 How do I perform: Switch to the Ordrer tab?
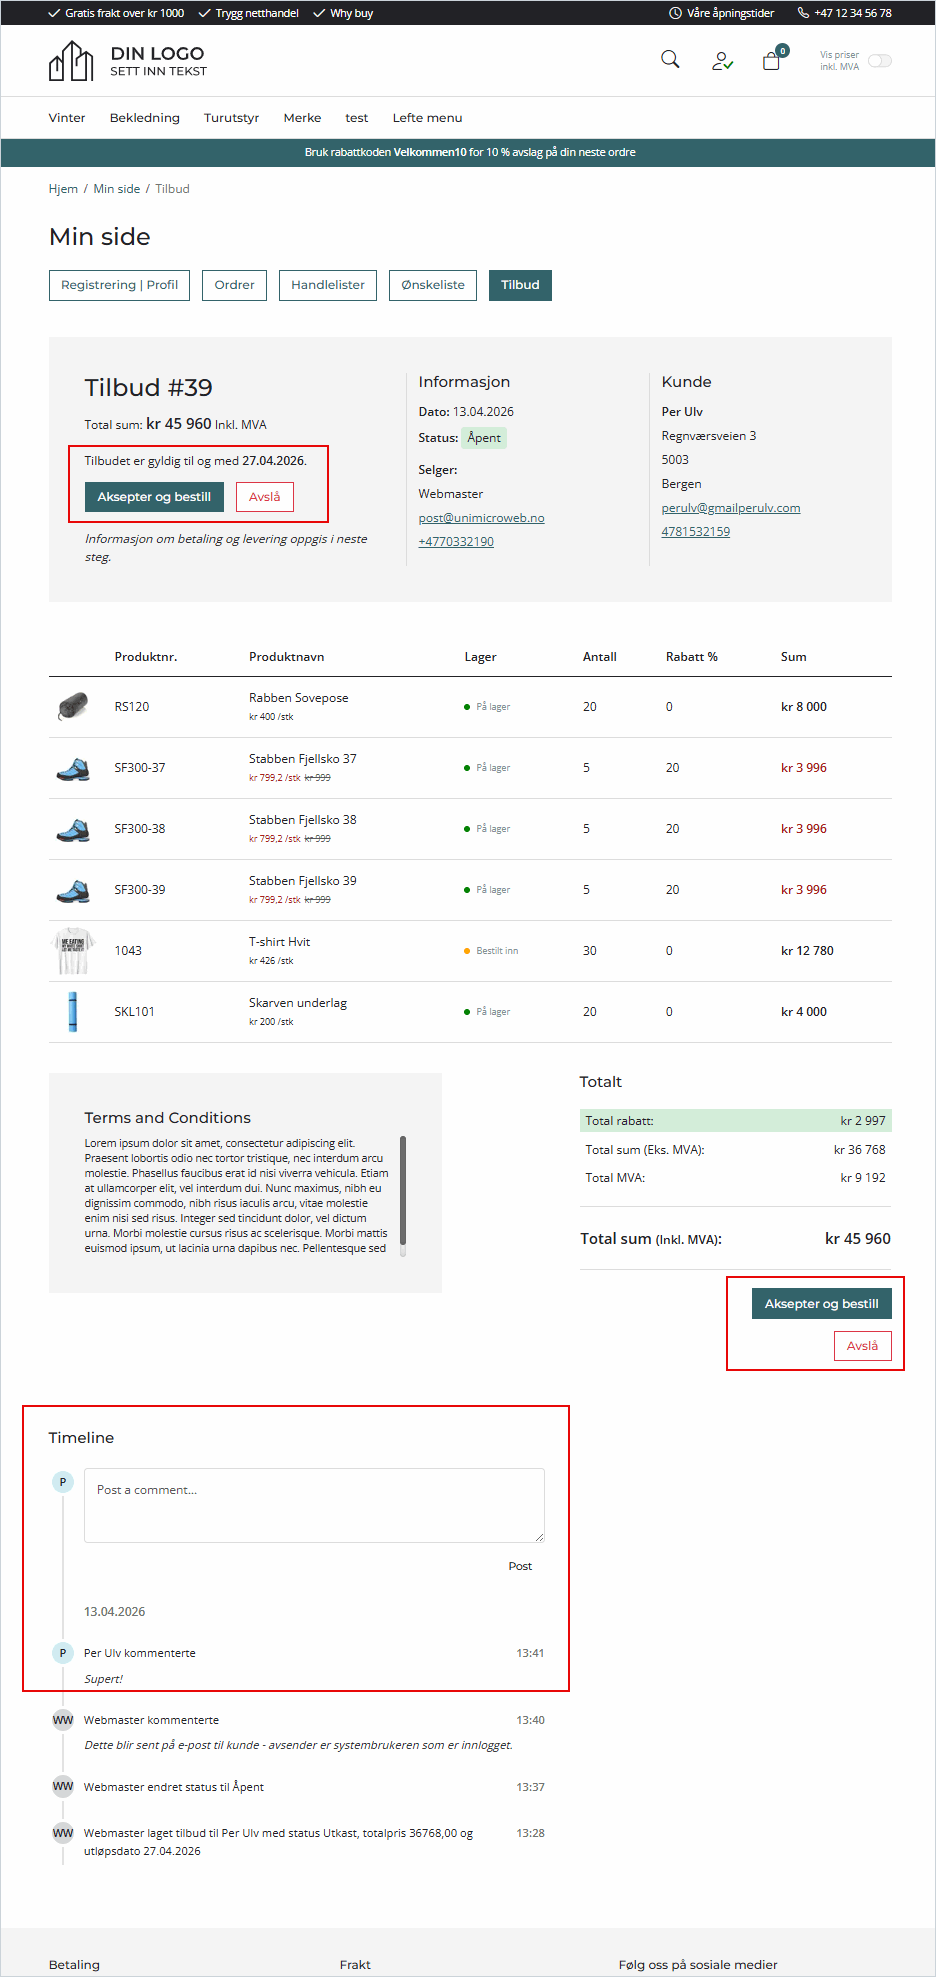pos(235,285)
